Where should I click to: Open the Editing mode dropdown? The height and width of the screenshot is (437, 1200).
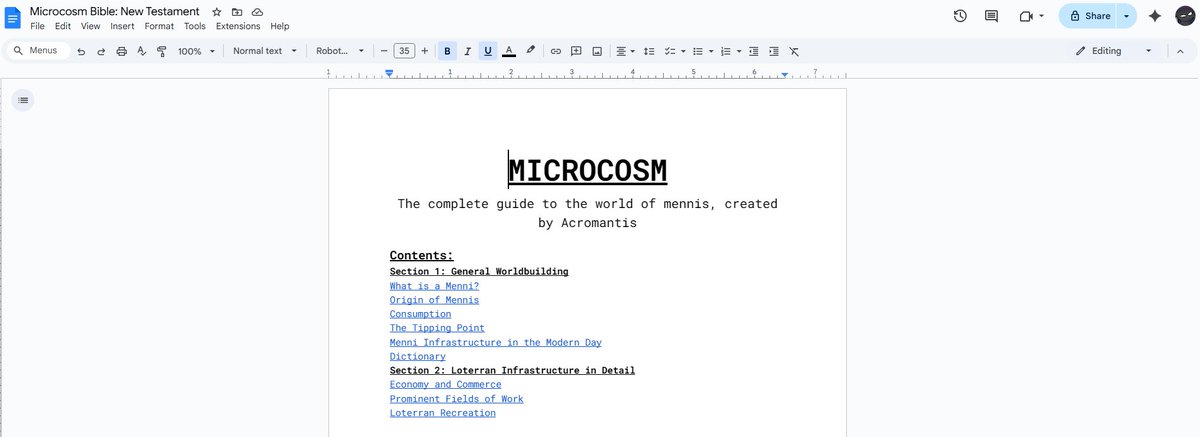[1114, 51]
